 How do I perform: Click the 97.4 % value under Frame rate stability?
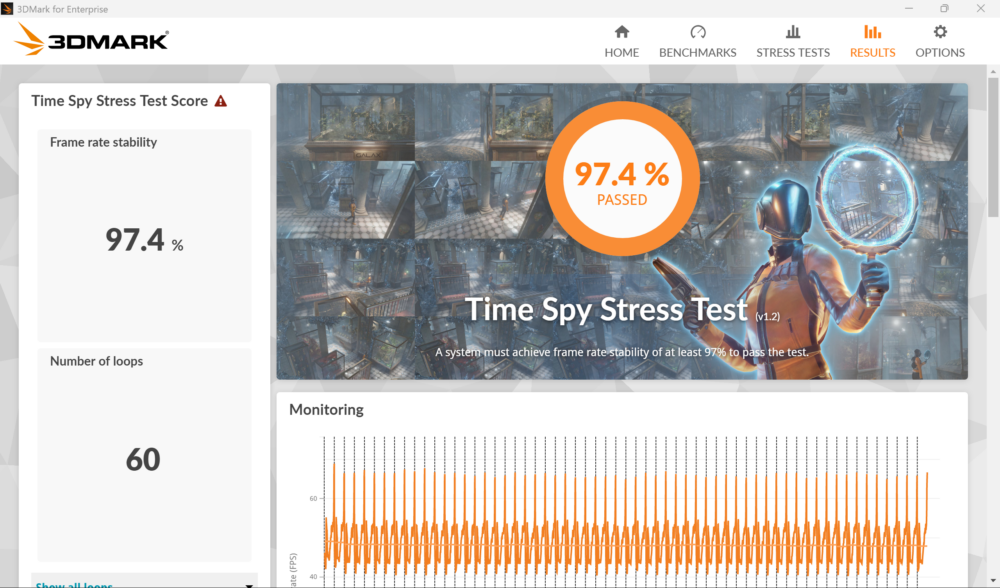(144, 240)
